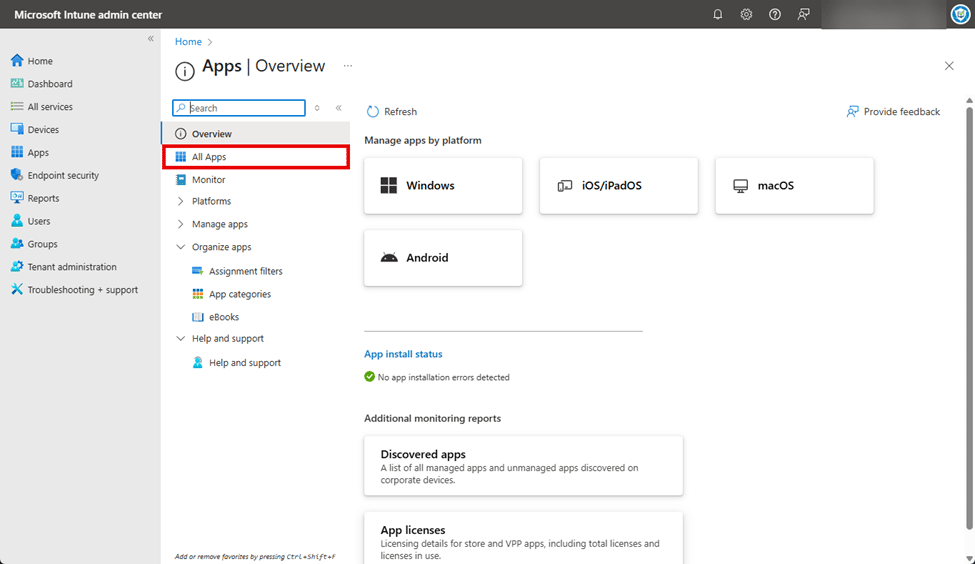
Task: Expand the Manage apps section
Action: (181, 225)
